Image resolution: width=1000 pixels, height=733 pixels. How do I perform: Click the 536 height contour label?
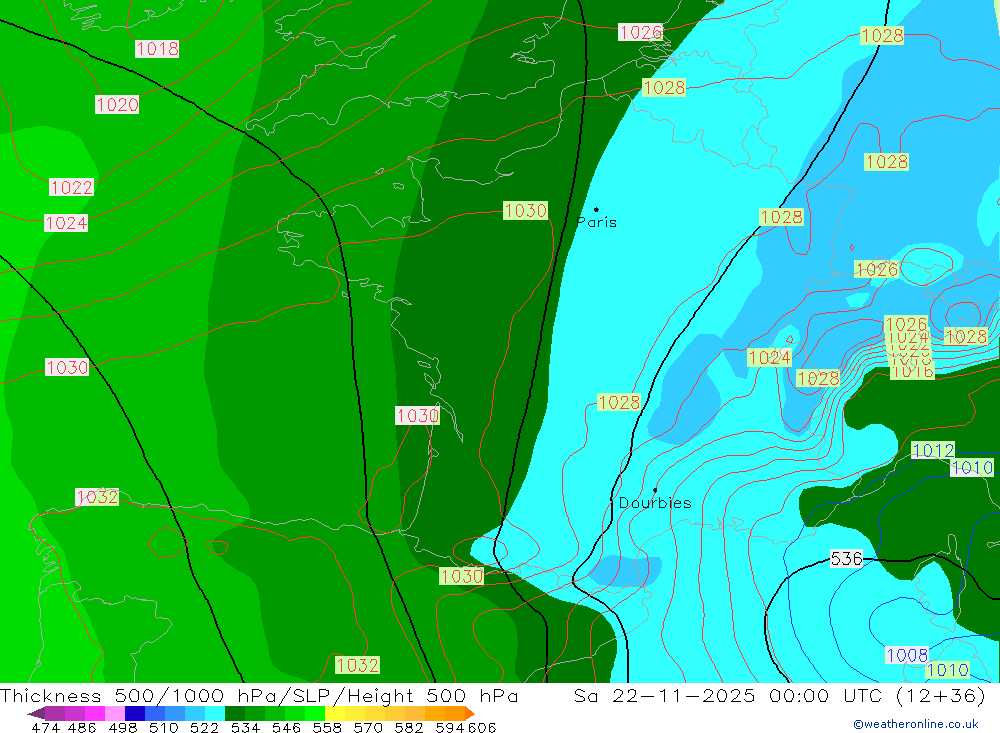[846, 559]
